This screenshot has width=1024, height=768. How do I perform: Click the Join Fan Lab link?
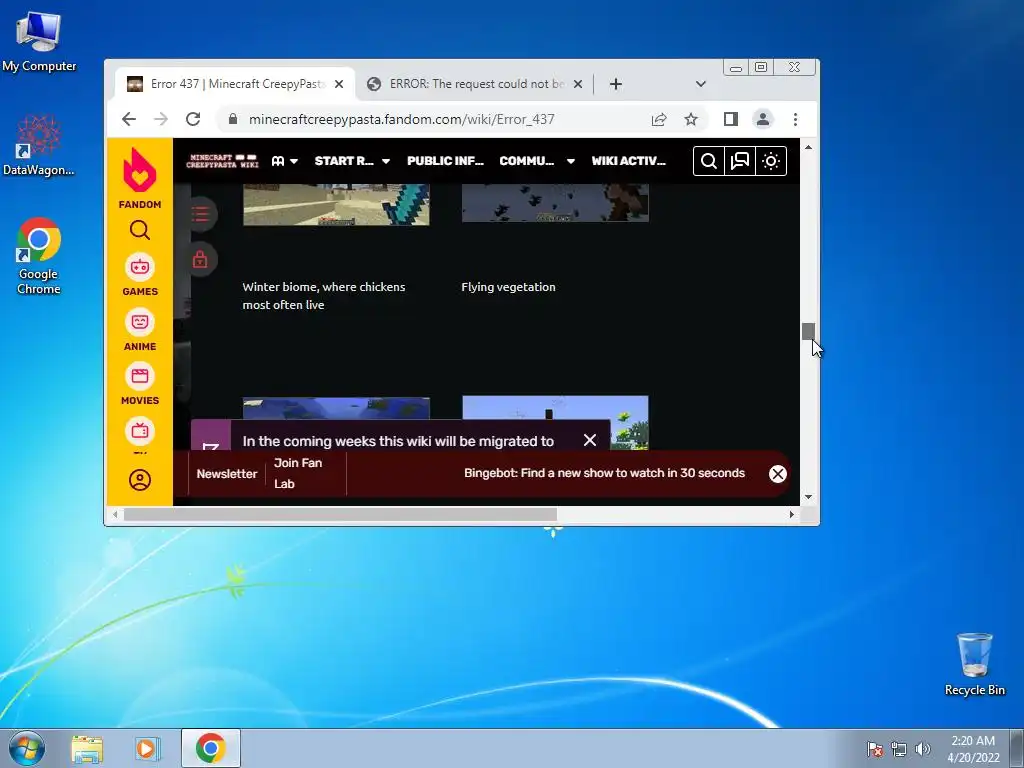point(298,473)
